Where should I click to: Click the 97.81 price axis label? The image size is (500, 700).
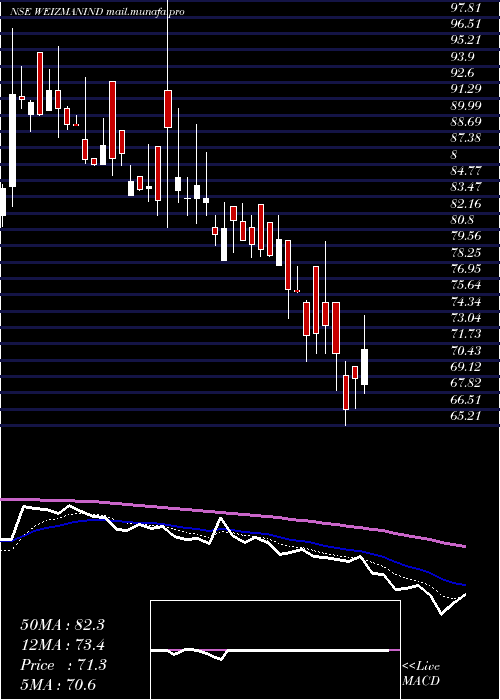465,7
